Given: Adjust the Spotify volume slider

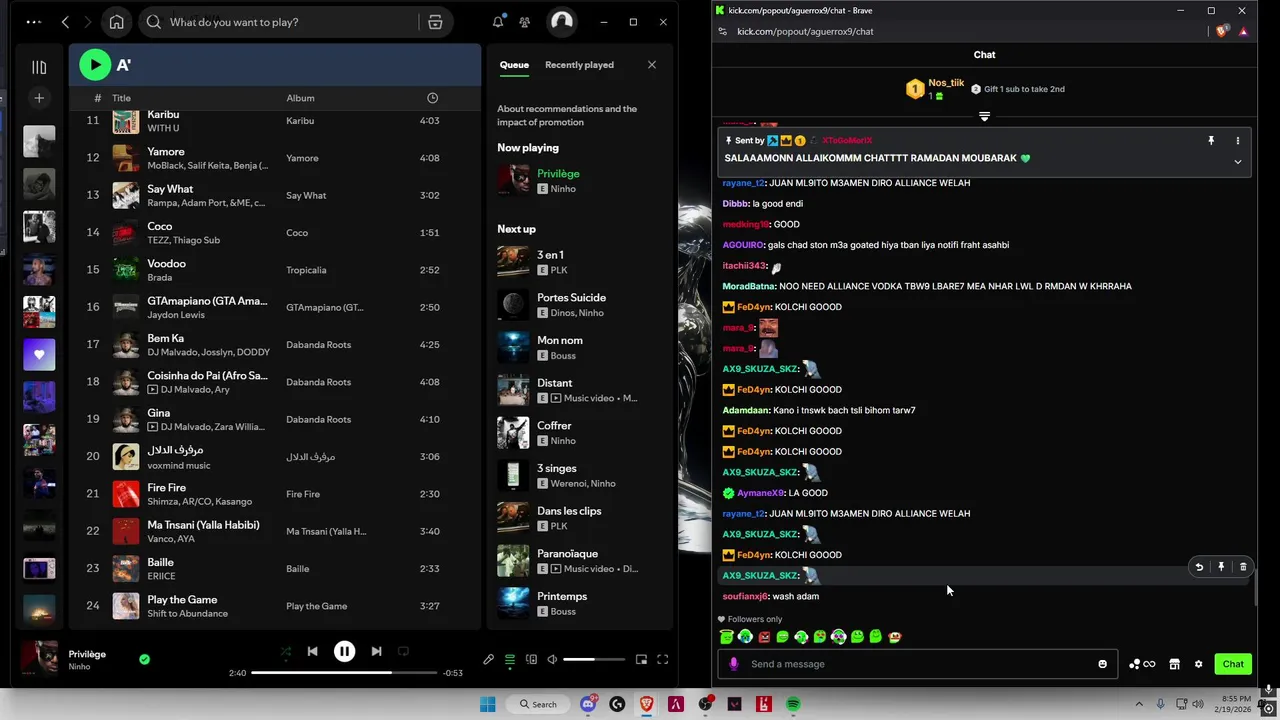Looking at the screenshot, I should click(593, 660).
